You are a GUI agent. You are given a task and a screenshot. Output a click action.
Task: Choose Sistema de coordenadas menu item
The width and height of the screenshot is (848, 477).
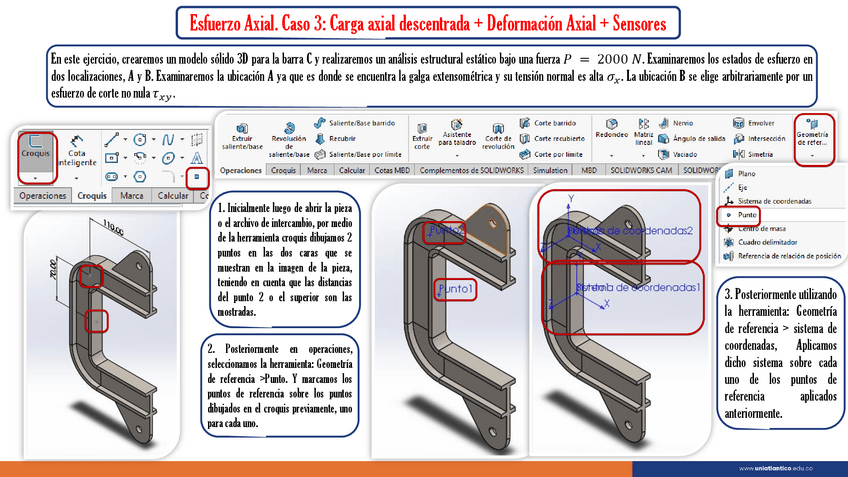pyautogui.click(x=768, y=201)
